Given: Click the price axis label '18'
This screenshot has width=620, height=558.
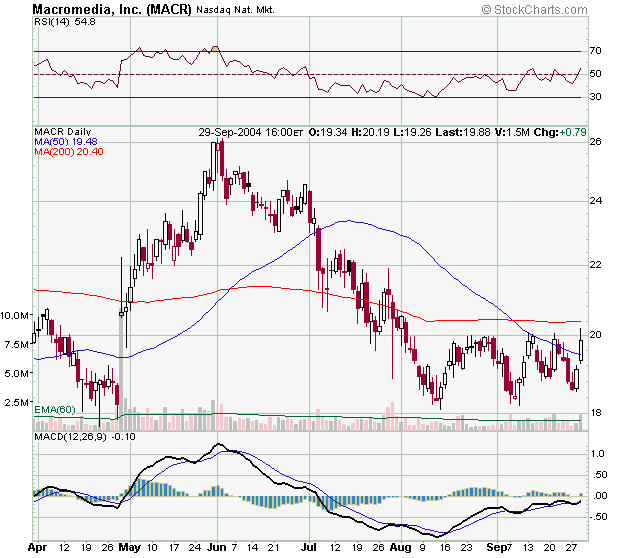Looking at the screenshot, I should (595, 413).
